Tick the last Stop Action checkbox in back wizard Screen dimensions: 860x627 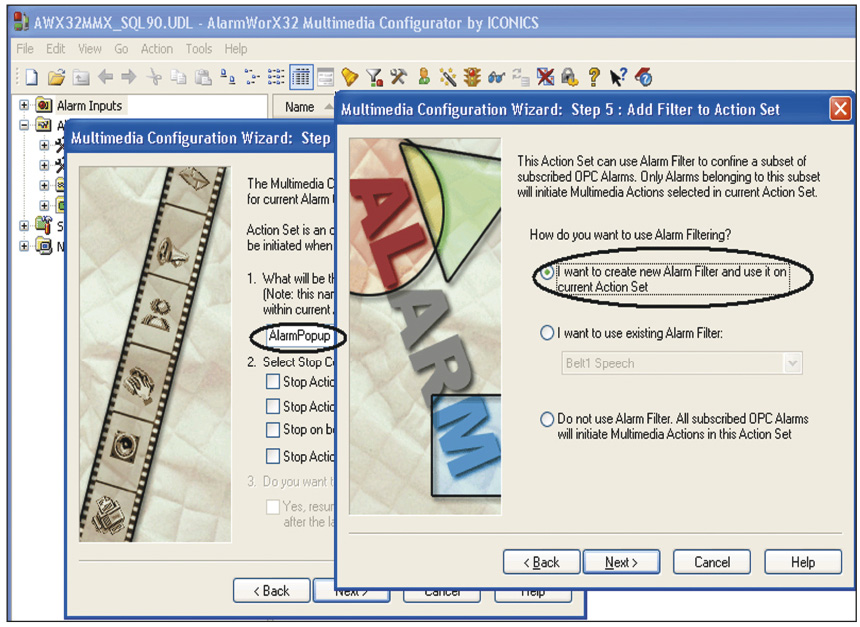(273, 456)
